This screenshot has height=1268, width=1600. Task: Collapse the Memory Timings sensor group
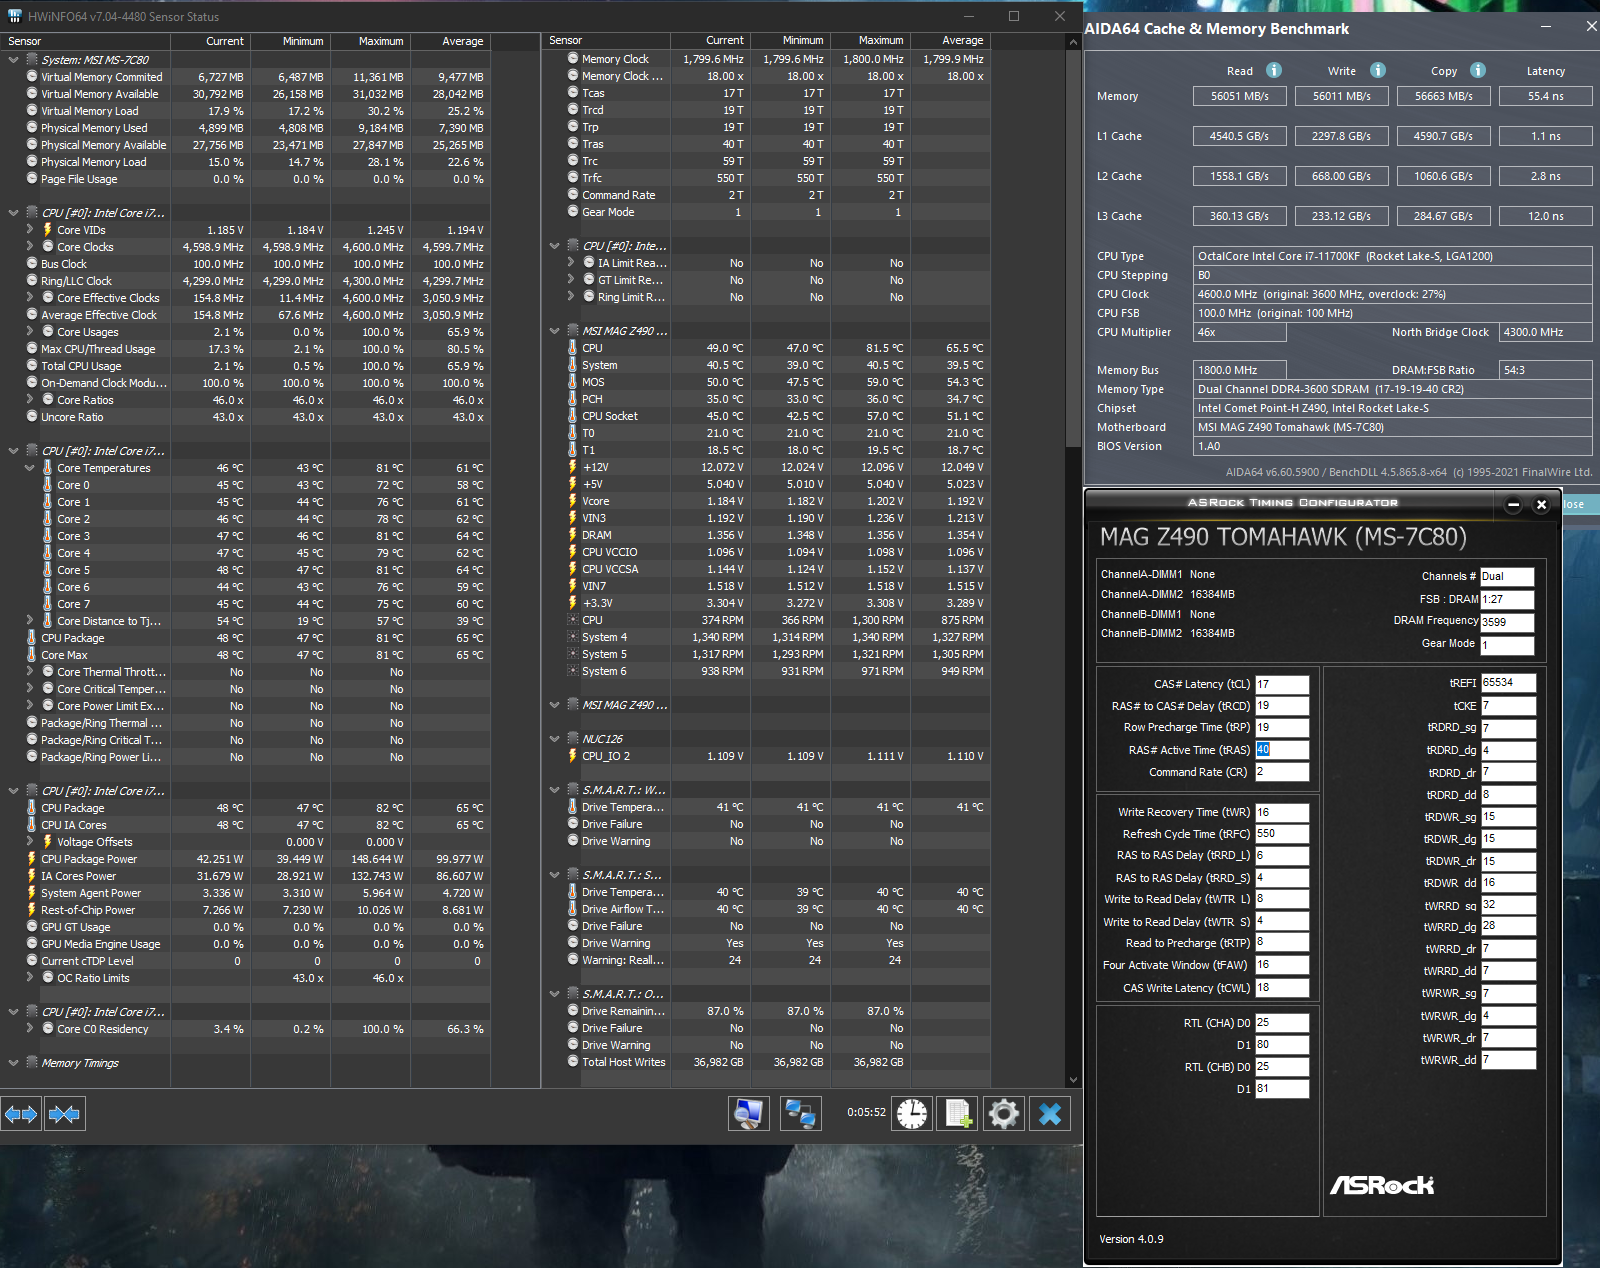click(x=14, y=1063)
